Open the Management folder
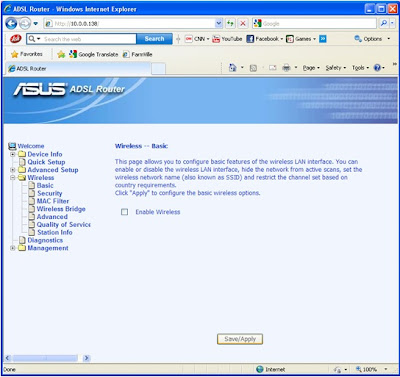 pos(48,248)
